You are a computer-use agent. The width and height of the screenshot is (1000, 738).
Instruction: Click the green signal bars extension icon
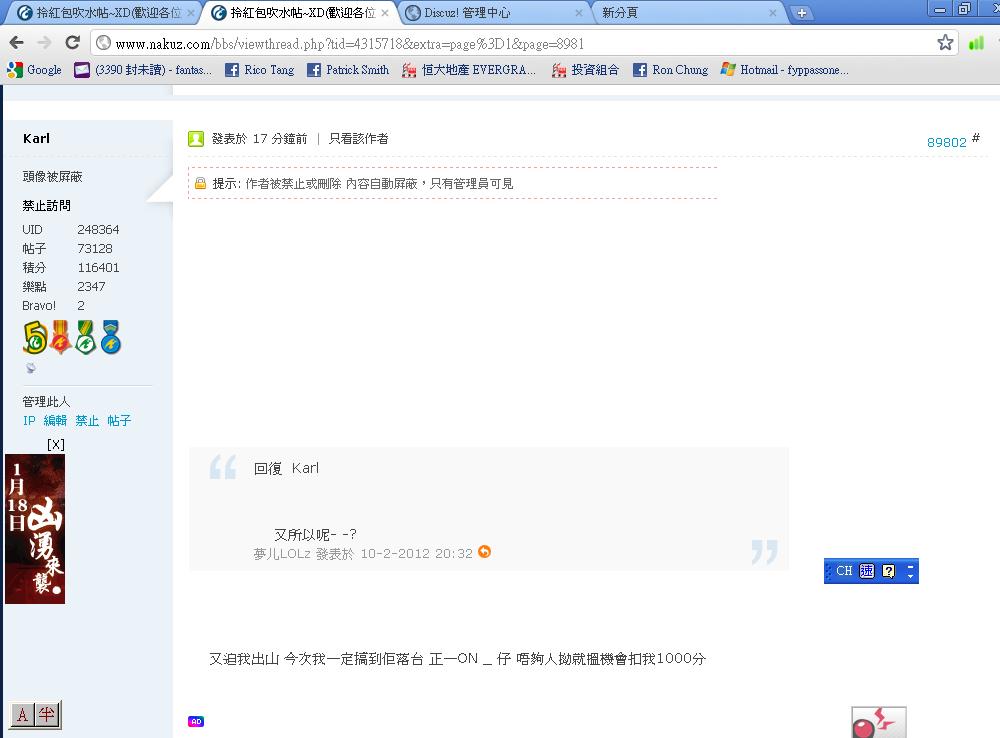(976, 43)
